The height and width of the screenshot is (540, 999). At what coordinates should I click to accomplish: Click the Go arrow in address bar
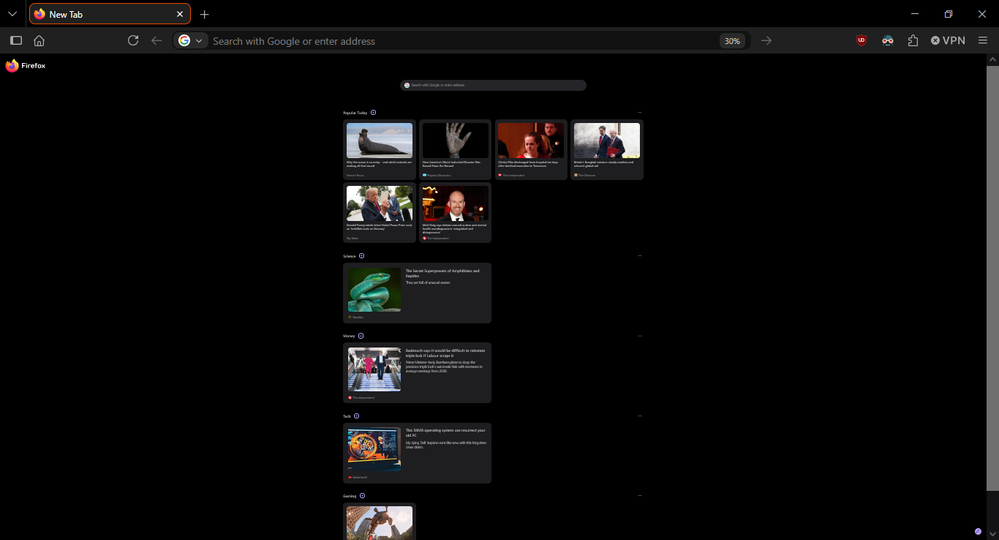click(766, 40)
